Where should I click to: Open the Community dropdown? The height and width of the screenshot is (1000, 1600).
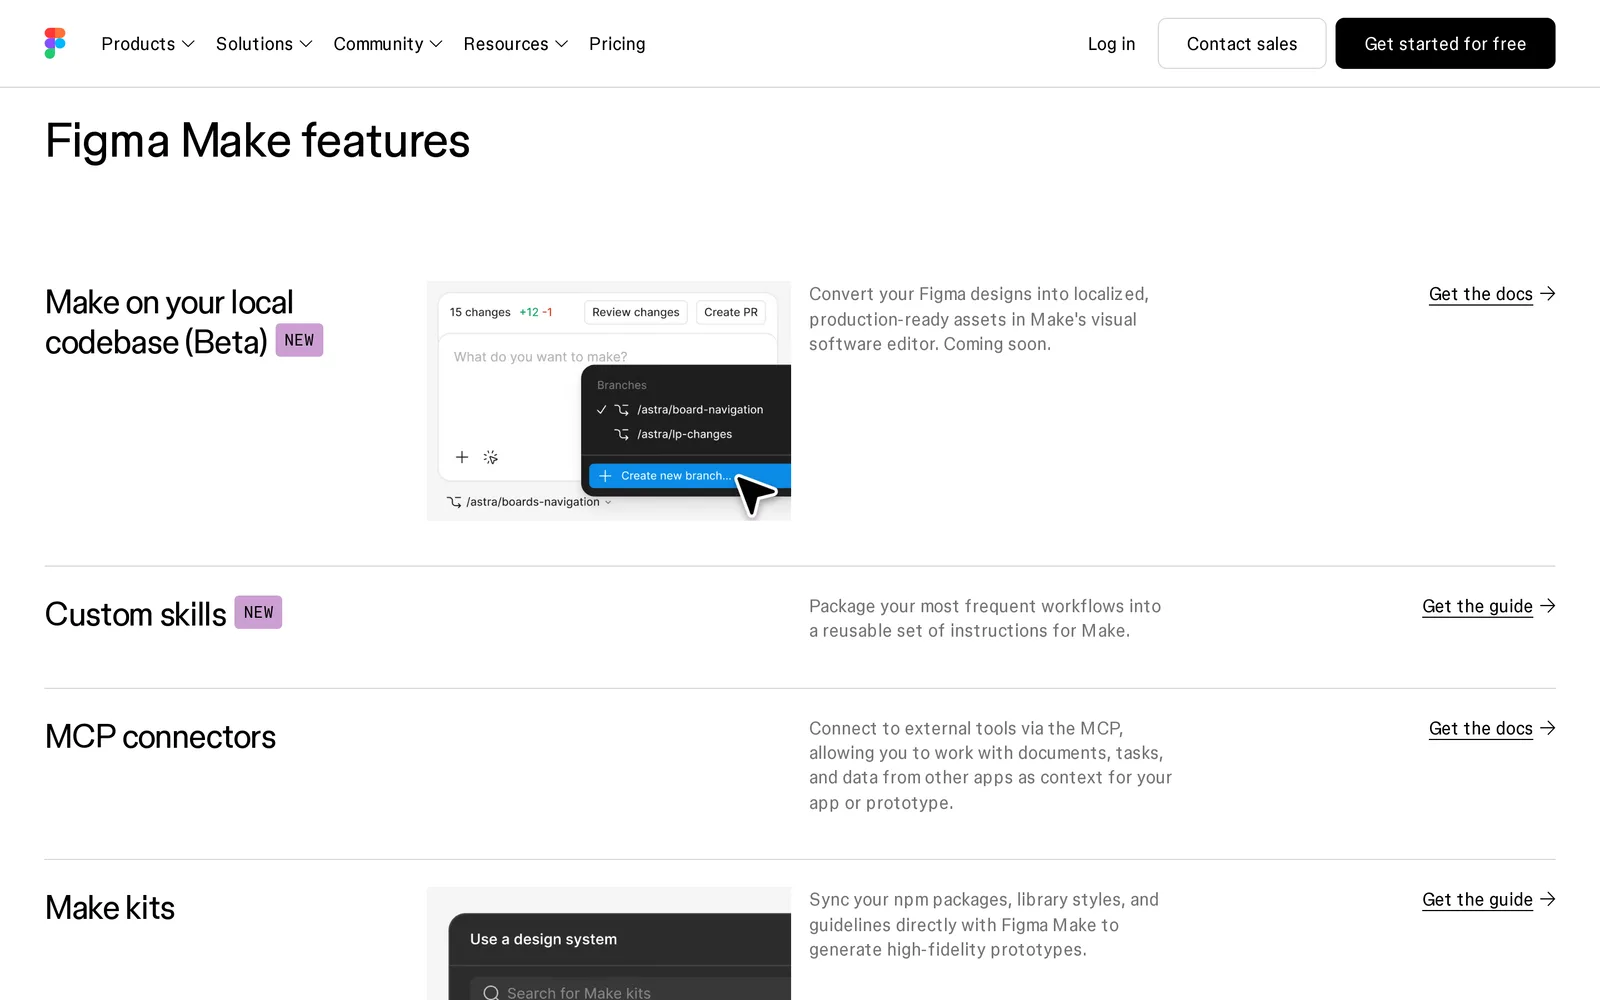coord(388,44)
